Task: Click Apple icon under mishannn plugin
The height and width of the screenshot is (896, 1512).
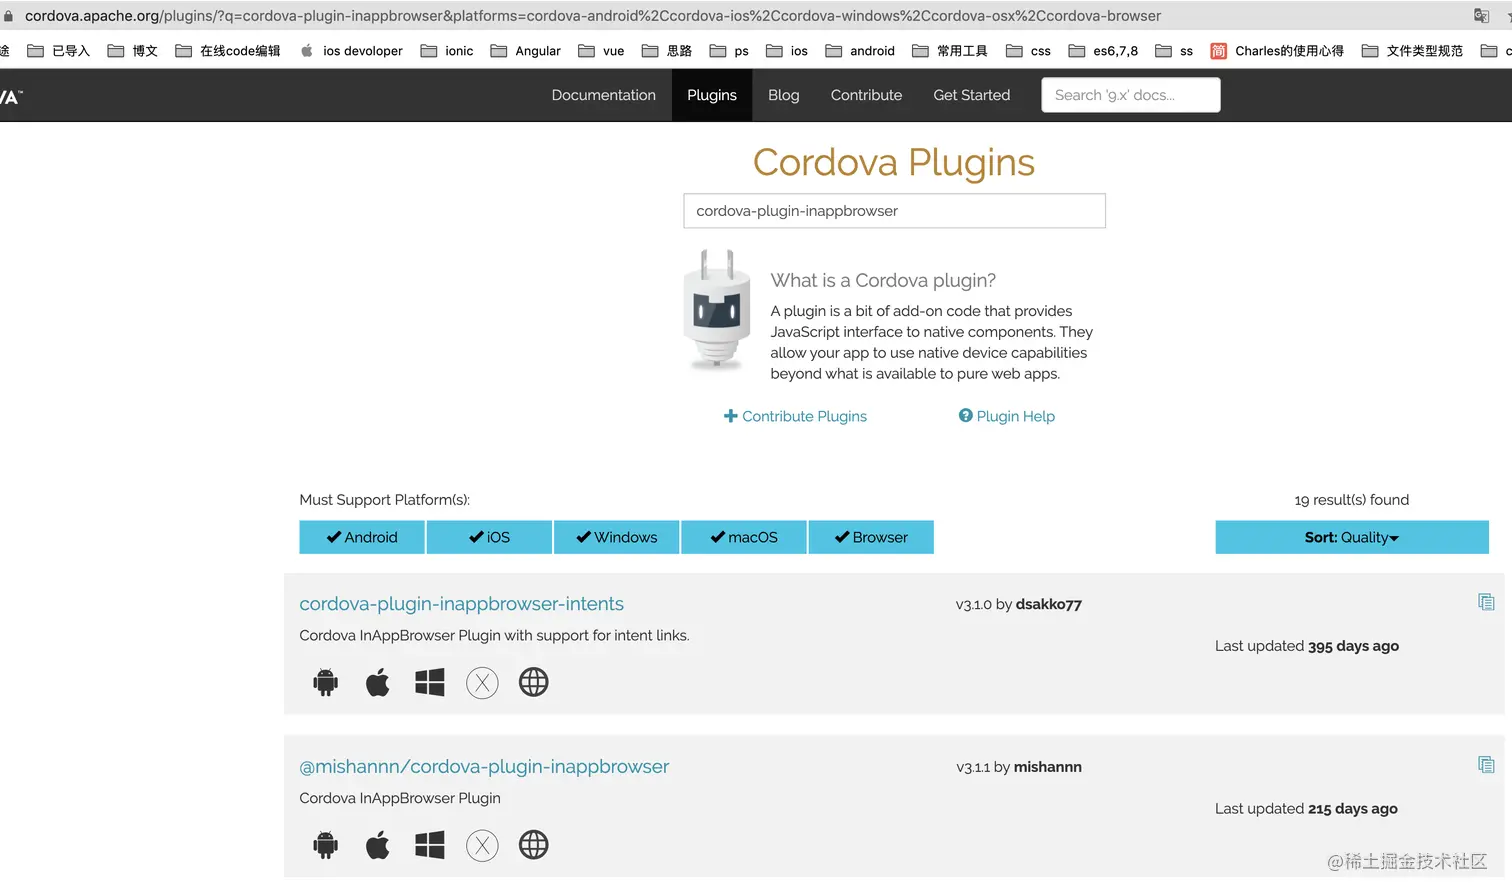Action: [x=378, y=845]
